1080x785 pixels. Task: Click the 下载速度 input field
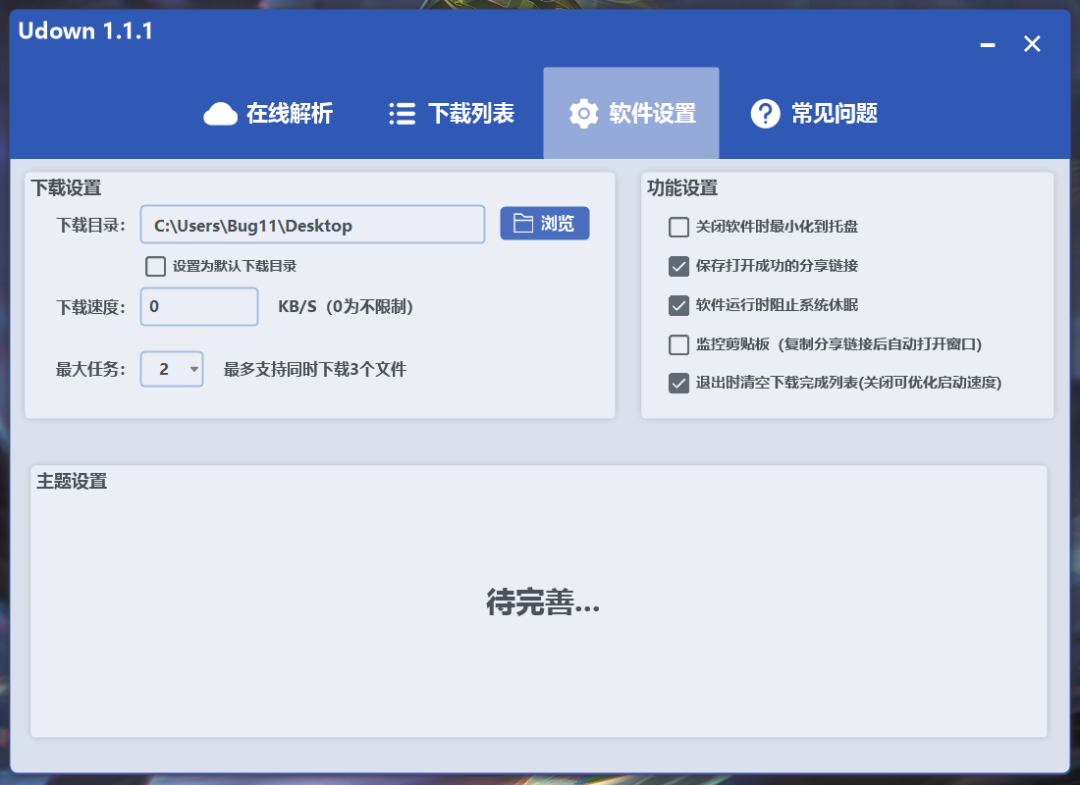tap(199, 306)
